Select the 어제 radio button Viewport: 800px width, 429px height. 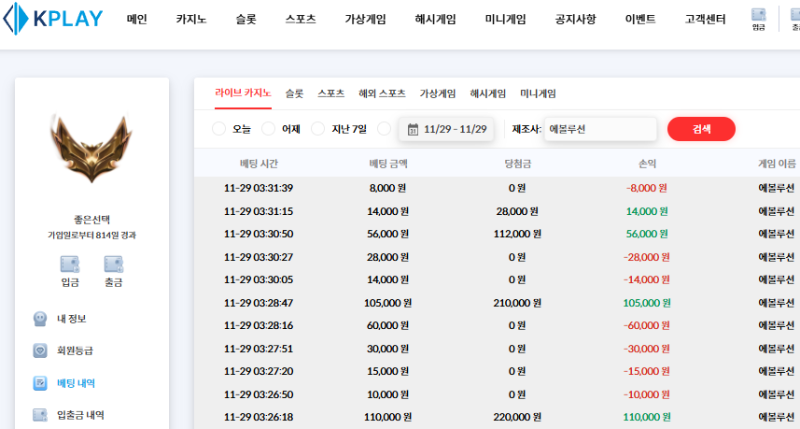[x=268, y=129]
